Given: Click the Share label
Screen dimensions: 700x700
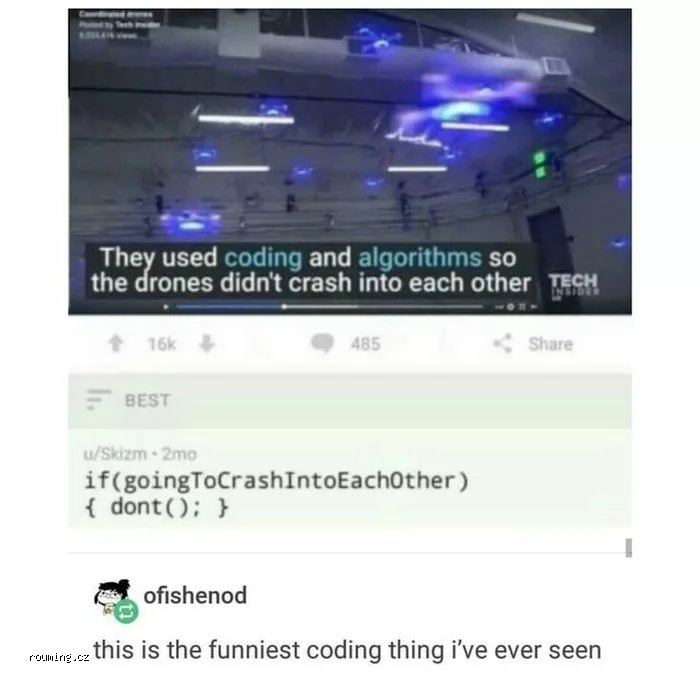Looking at the screenshot, I should [x=550, y=344].
